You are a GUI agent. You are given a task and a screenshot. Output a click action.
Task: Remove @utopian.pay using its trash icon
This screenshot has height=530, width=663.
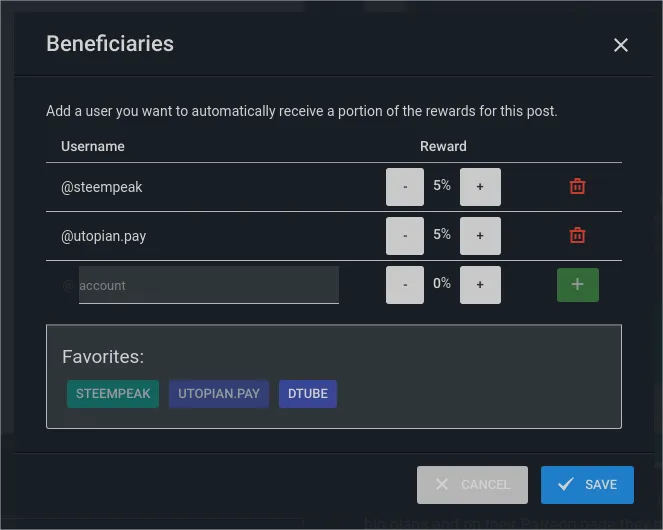pyautogui.click(x=577, y=235)
